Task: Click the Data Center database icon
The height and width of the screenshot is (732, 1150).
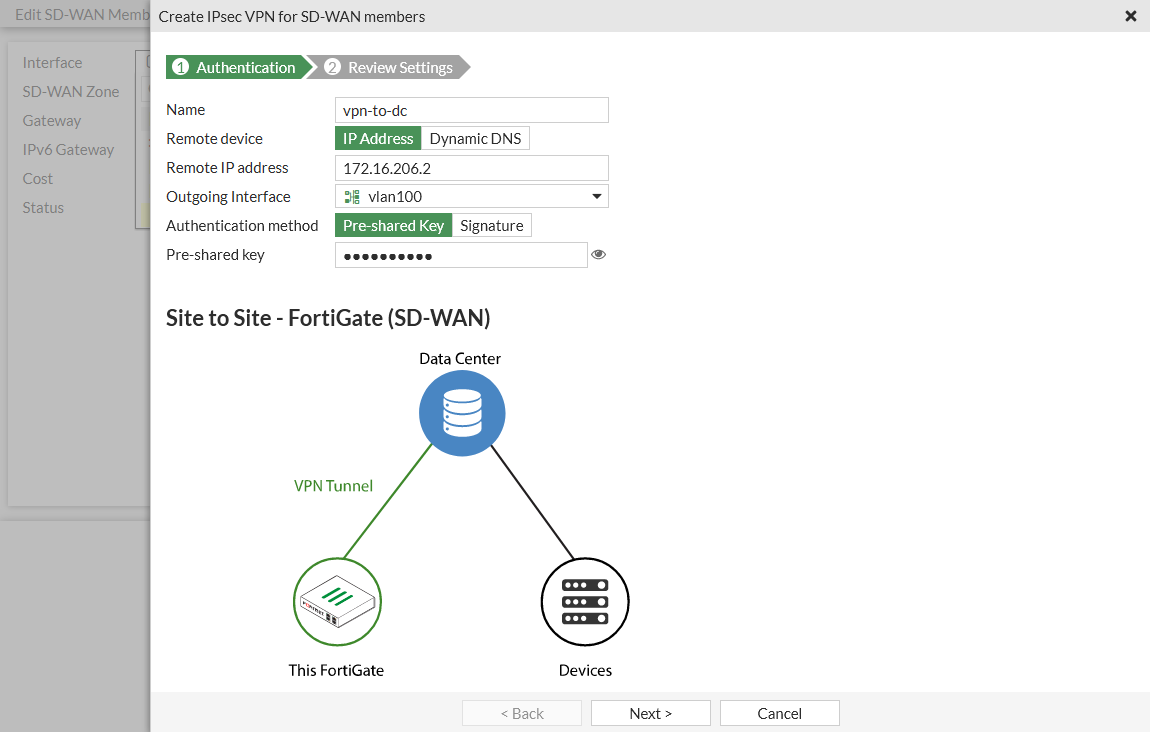Action: (x=461, y=412)
